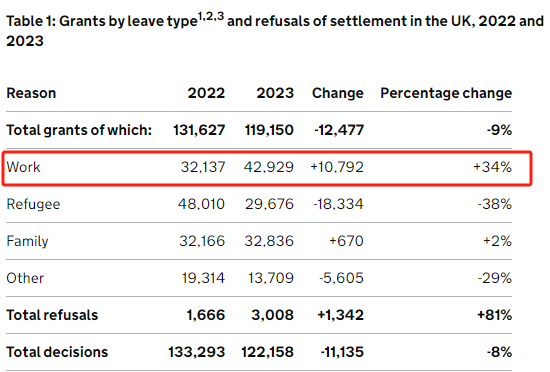Screen dimensions: 550x372
Task: Select the Total refusals row label
Action: 52,315
